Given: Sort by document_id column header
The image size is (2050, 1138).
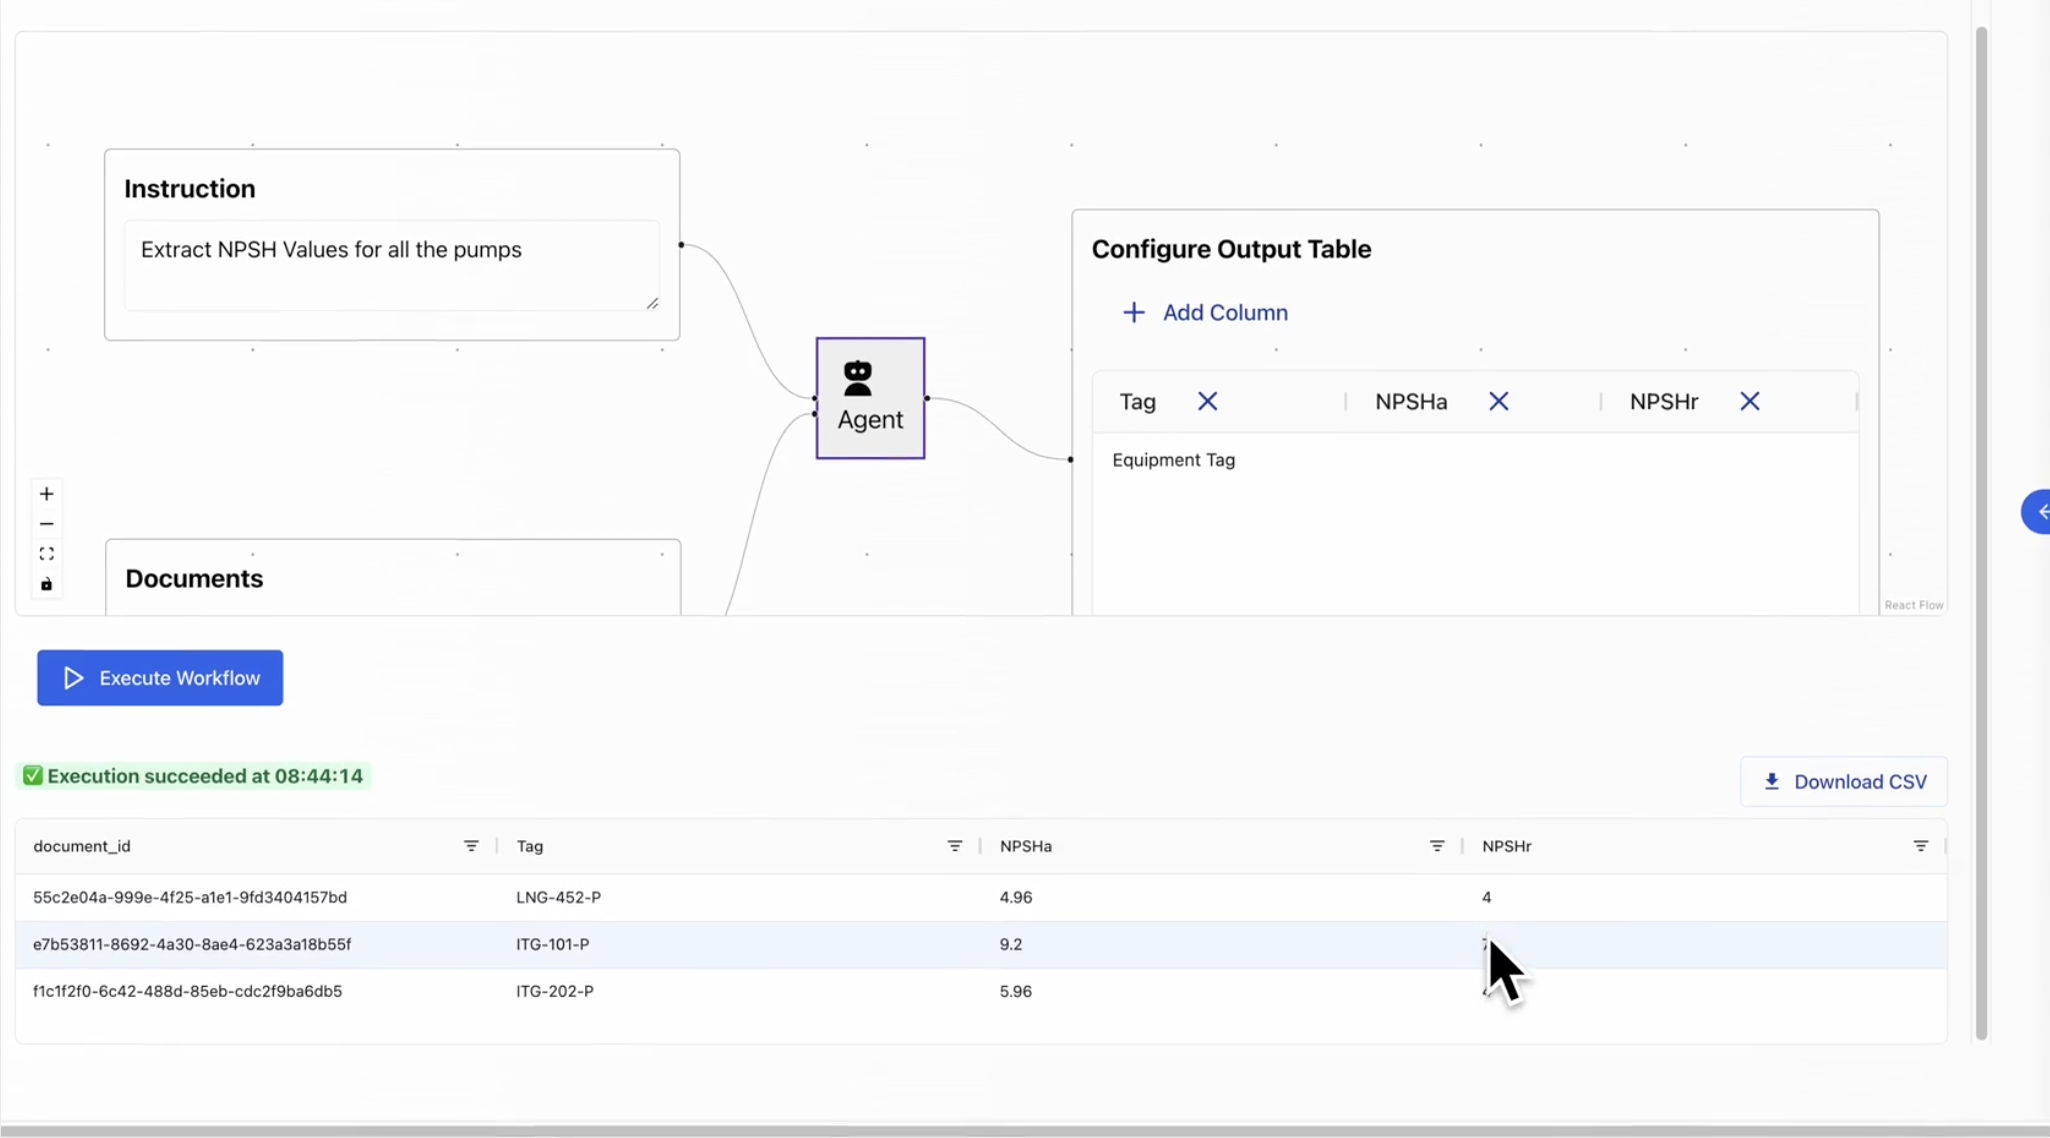Looking at the screenshot, I should tap(82, 846).
